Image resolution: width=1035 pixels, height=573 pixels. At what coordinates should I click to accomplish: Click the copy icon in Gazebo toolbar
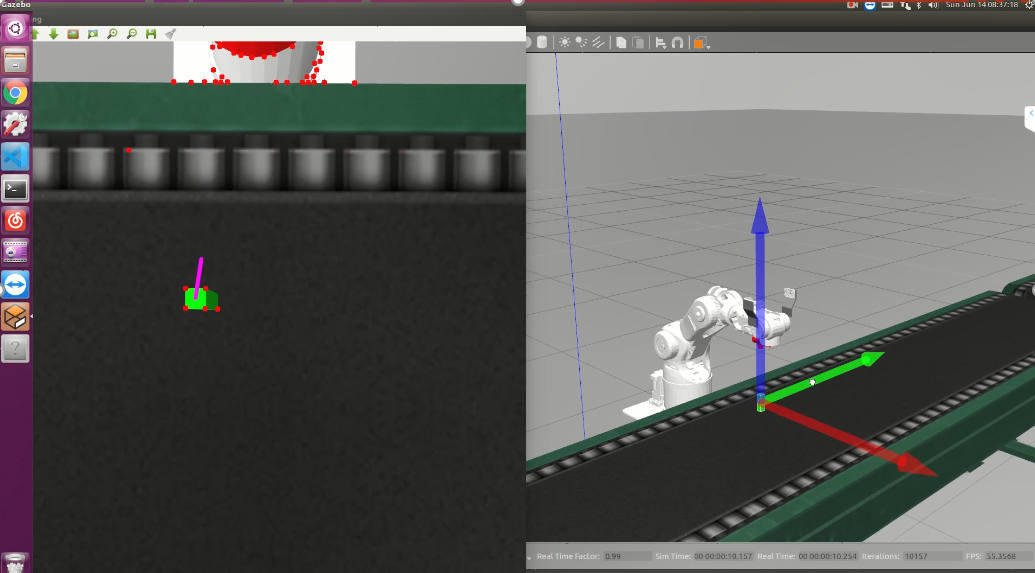[621, 42]
